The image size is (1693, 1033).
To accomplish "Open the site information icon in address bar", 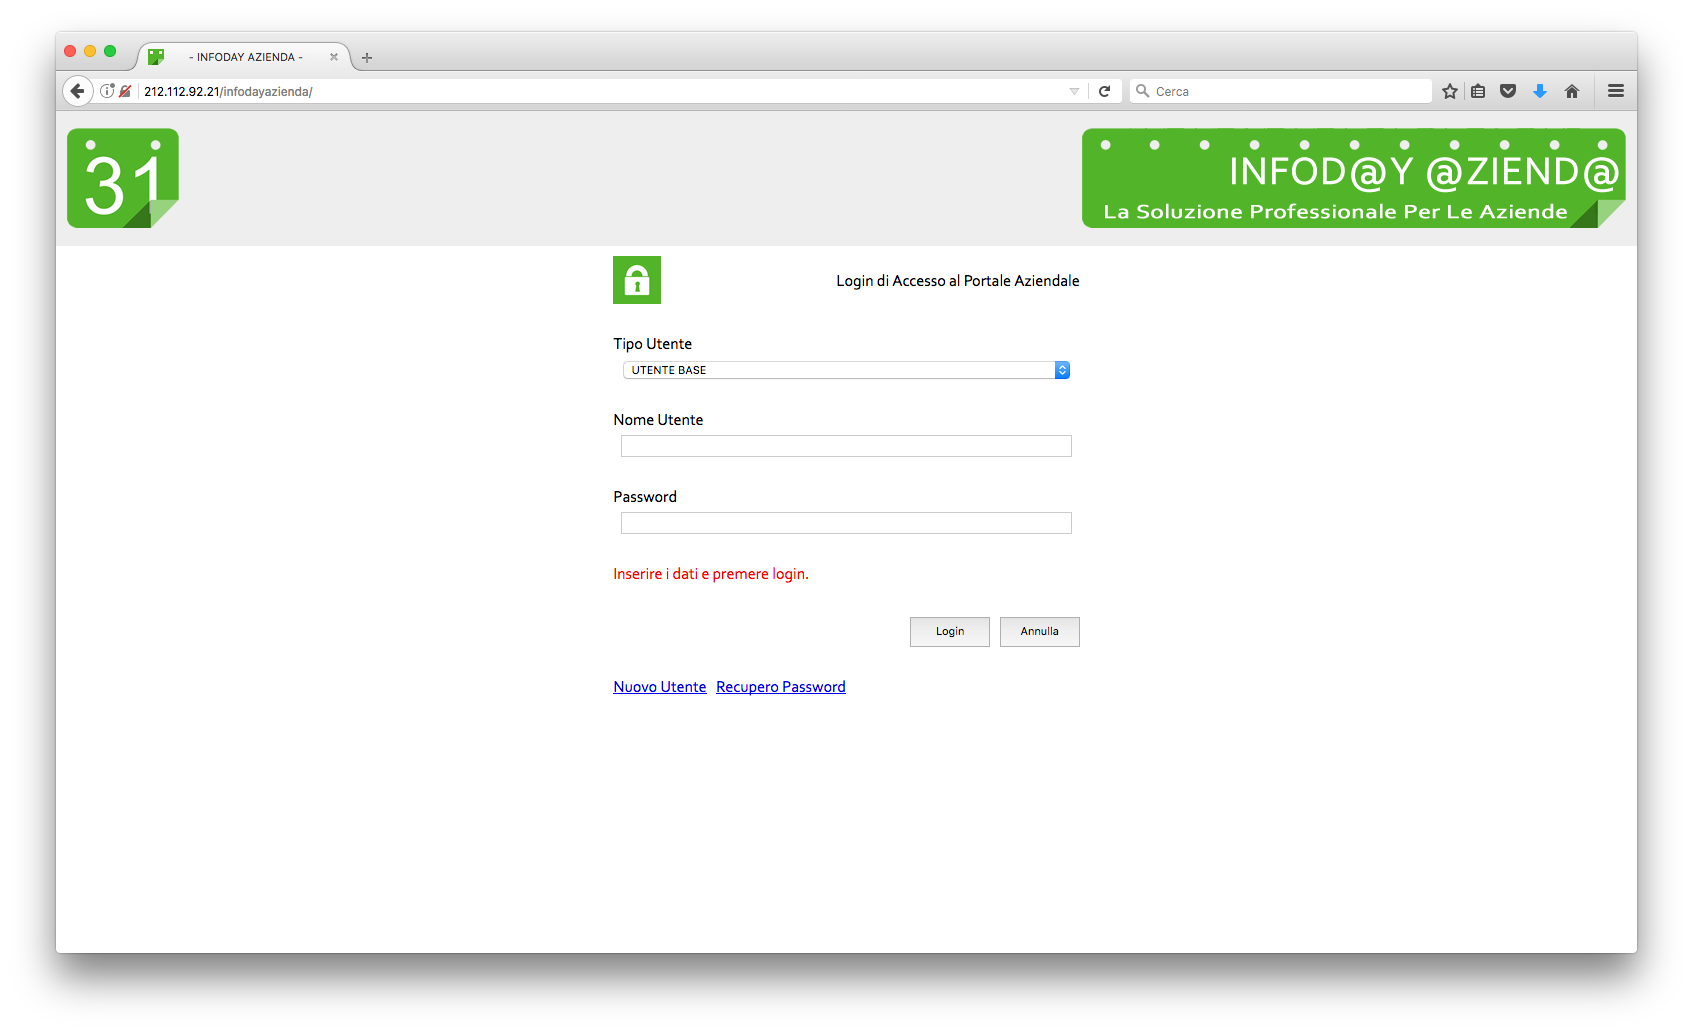I will [107, 91].
